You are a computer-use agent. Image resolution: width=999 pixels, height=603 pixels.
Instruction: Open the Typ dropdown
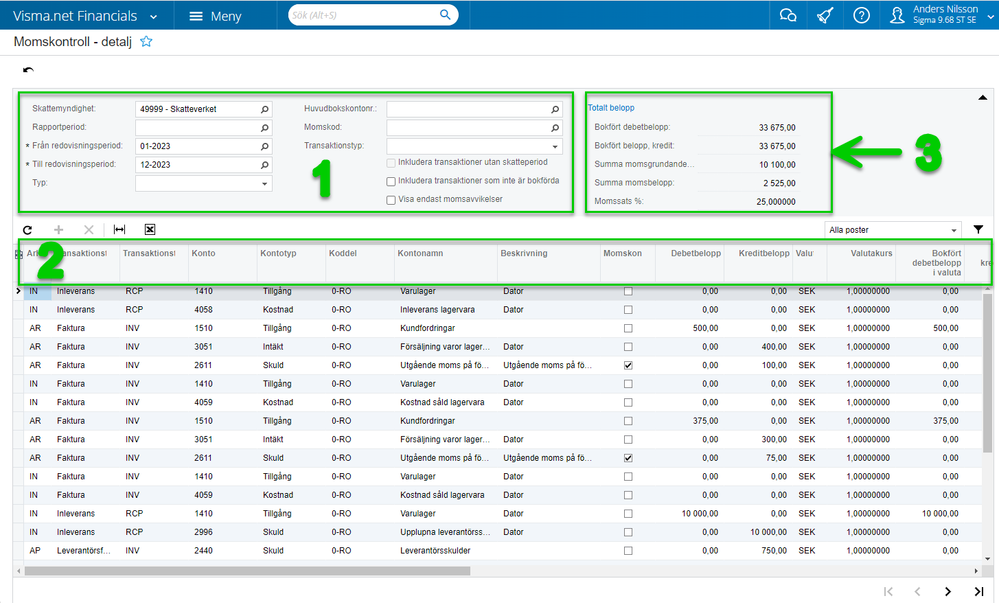(265, 184)
